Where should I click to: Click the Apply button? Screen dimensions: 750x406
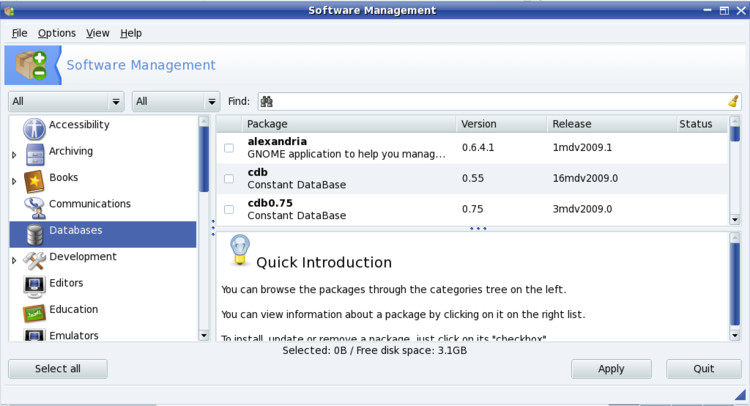click(x=611, y=369)
